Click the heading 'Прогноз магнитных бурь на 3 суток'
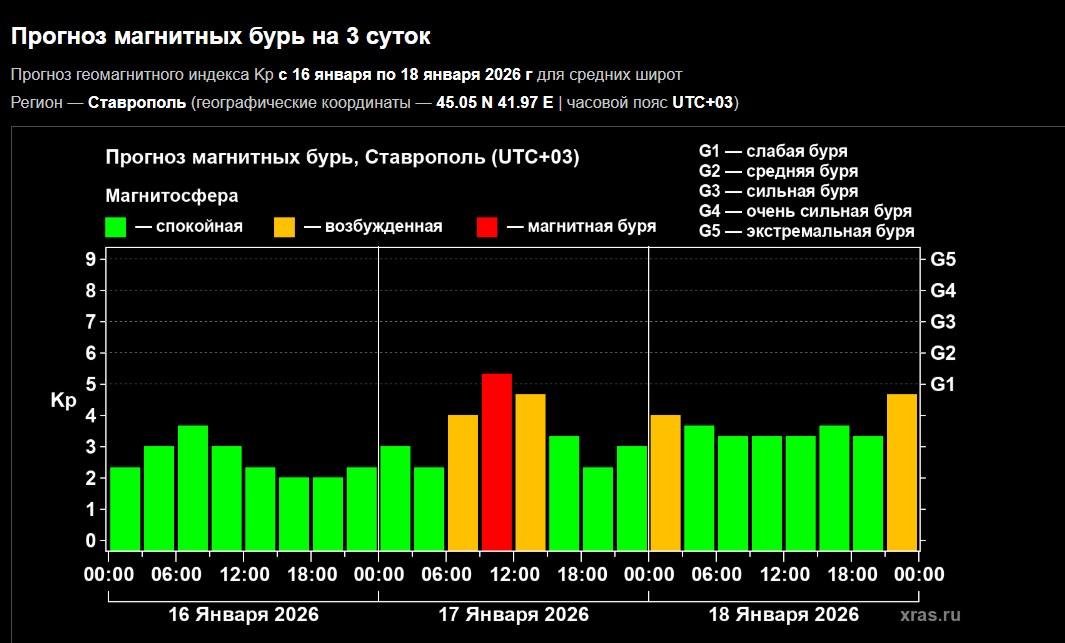The height and width of the screenshot is (643, 1065). click(x=221, y=37)
